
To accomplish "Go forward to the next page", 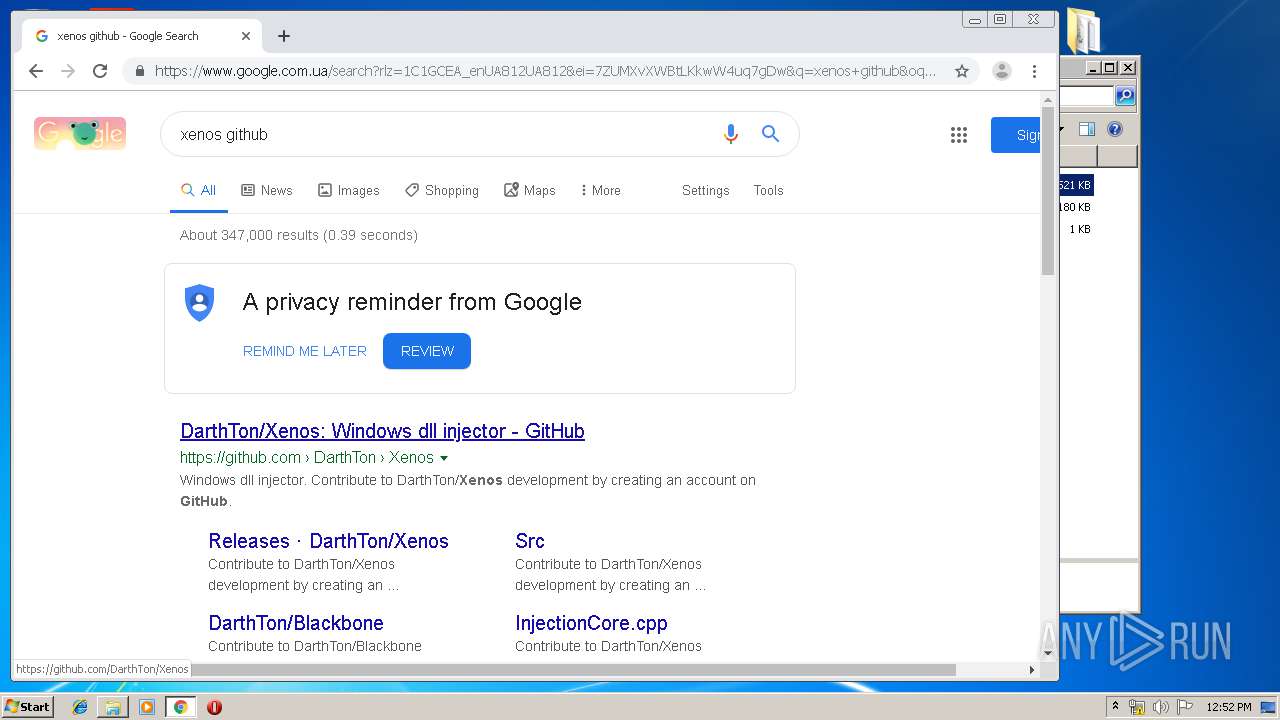I will (x=68, y=71).
